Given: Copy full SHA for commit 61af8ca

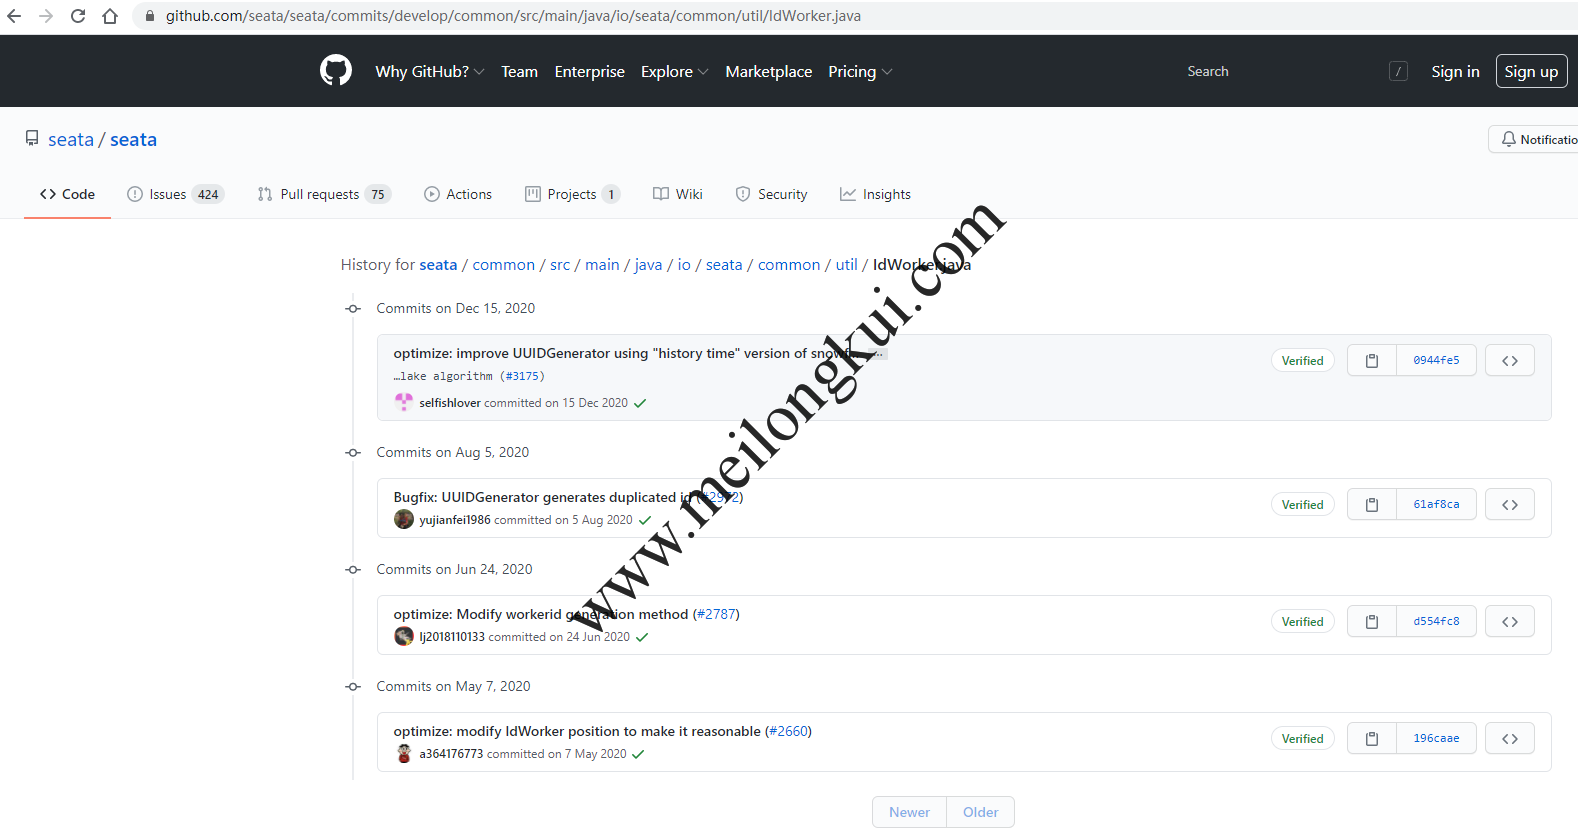Looking at the screenshot, I should [x=1372, y=505].
